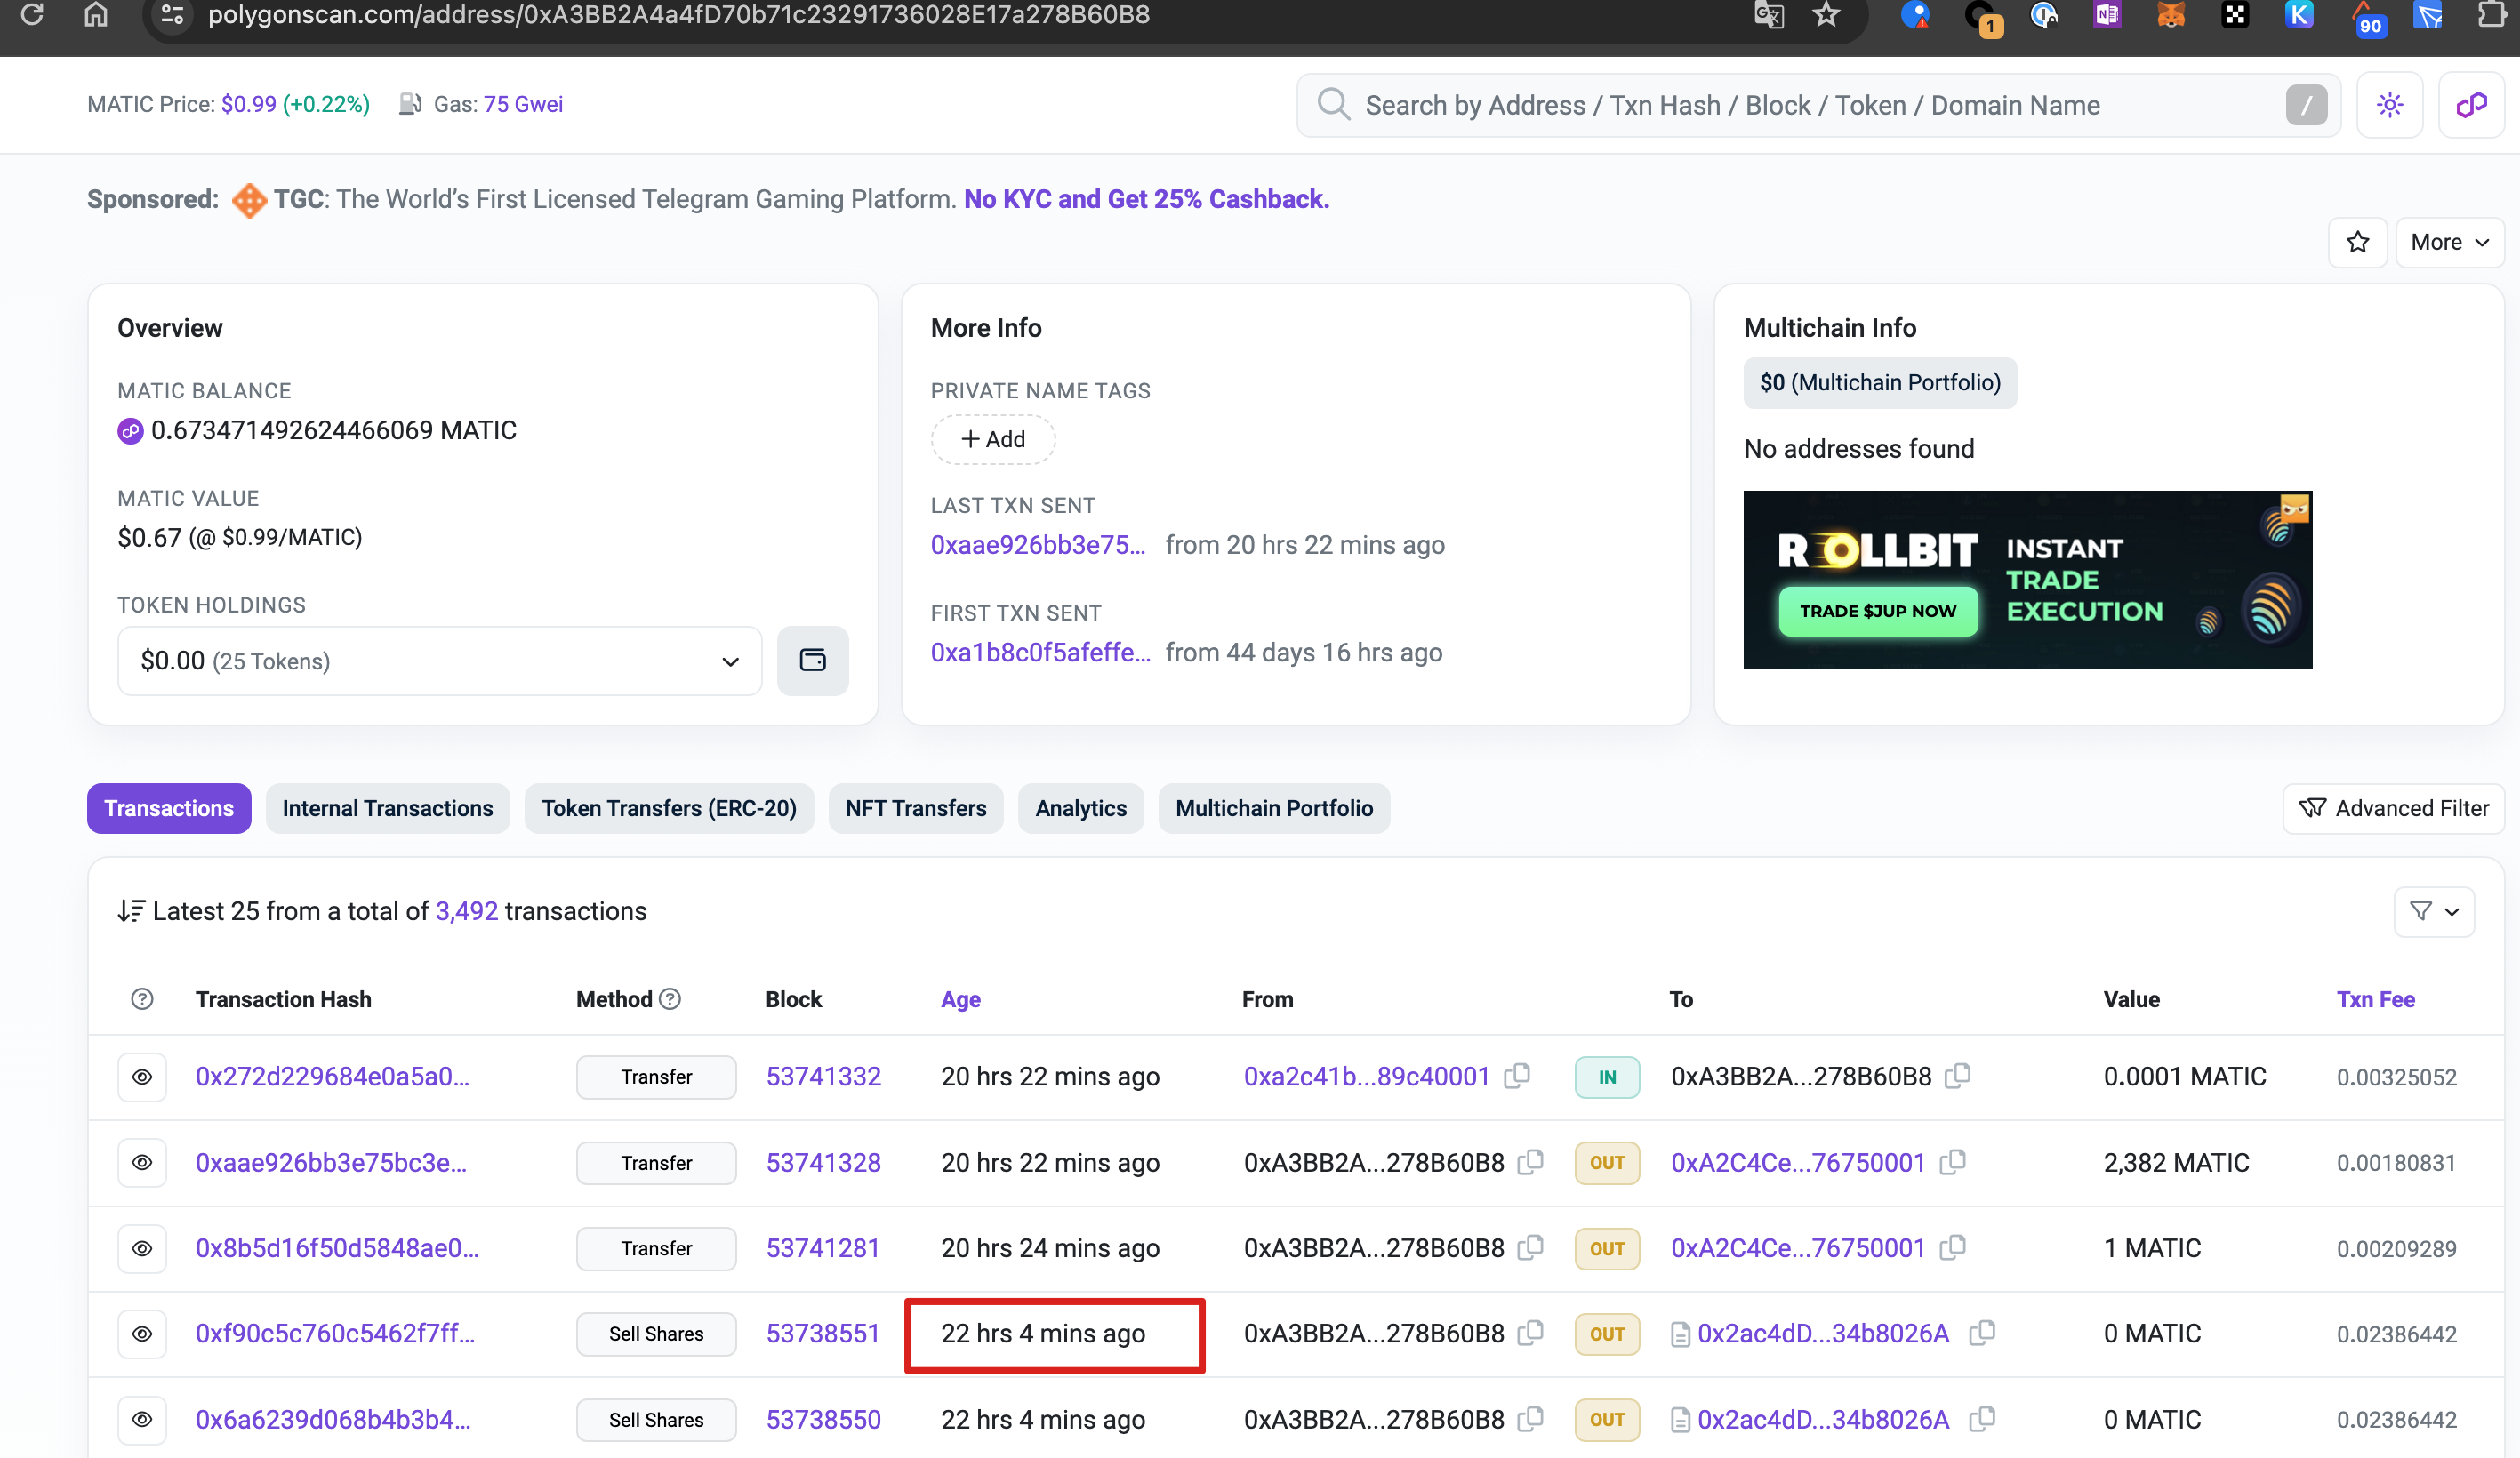The height and width of the screenshot is (1458, 2520).
Task: Switch to the Internal Transactions tab
Action: (x=387, y=808)
